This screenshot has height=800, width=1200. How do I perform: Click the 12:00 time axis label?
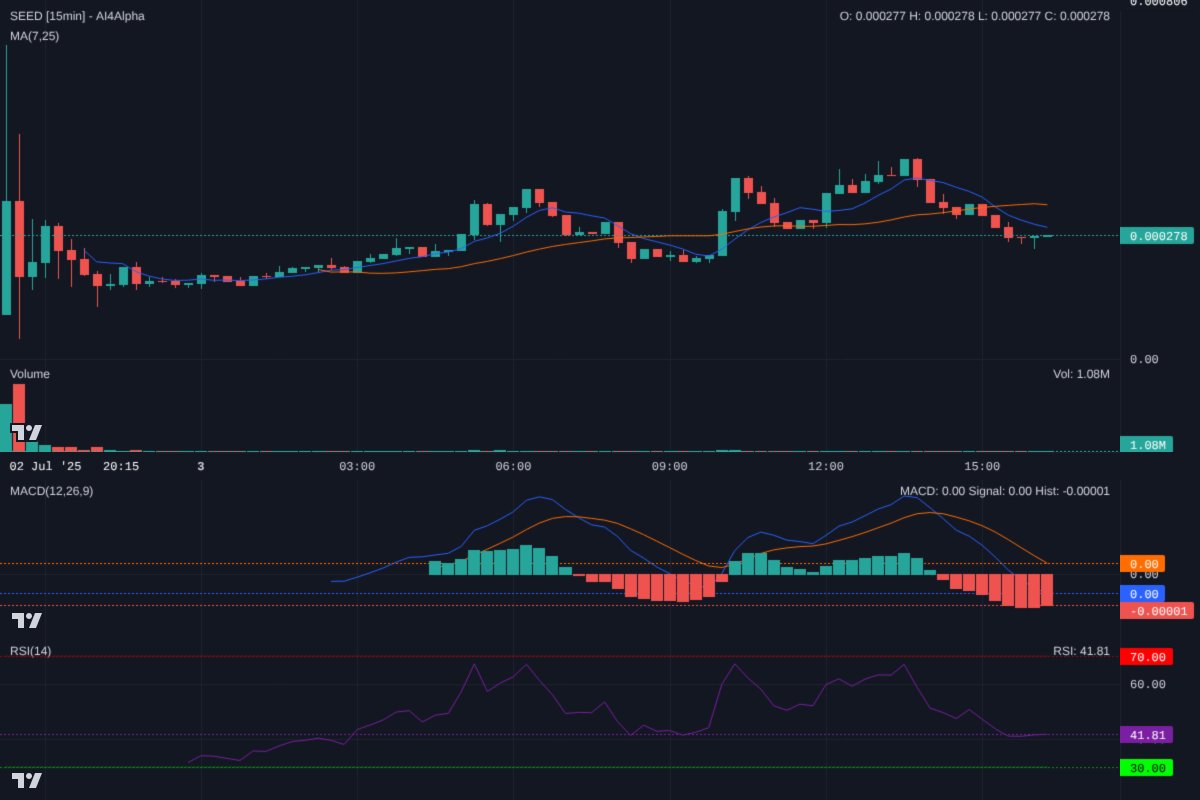(826, 466)
